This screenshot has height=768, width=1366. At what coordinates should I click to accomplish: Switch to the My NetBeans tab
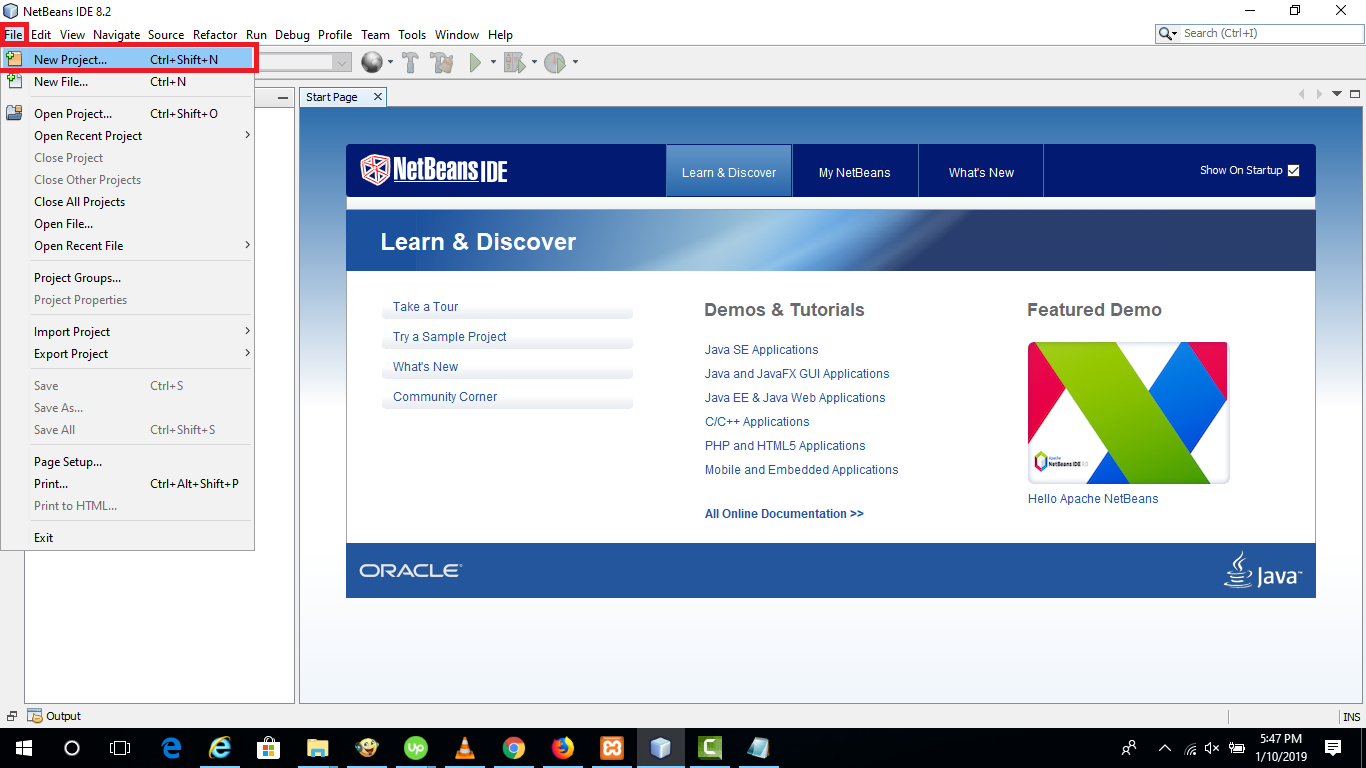854,171
